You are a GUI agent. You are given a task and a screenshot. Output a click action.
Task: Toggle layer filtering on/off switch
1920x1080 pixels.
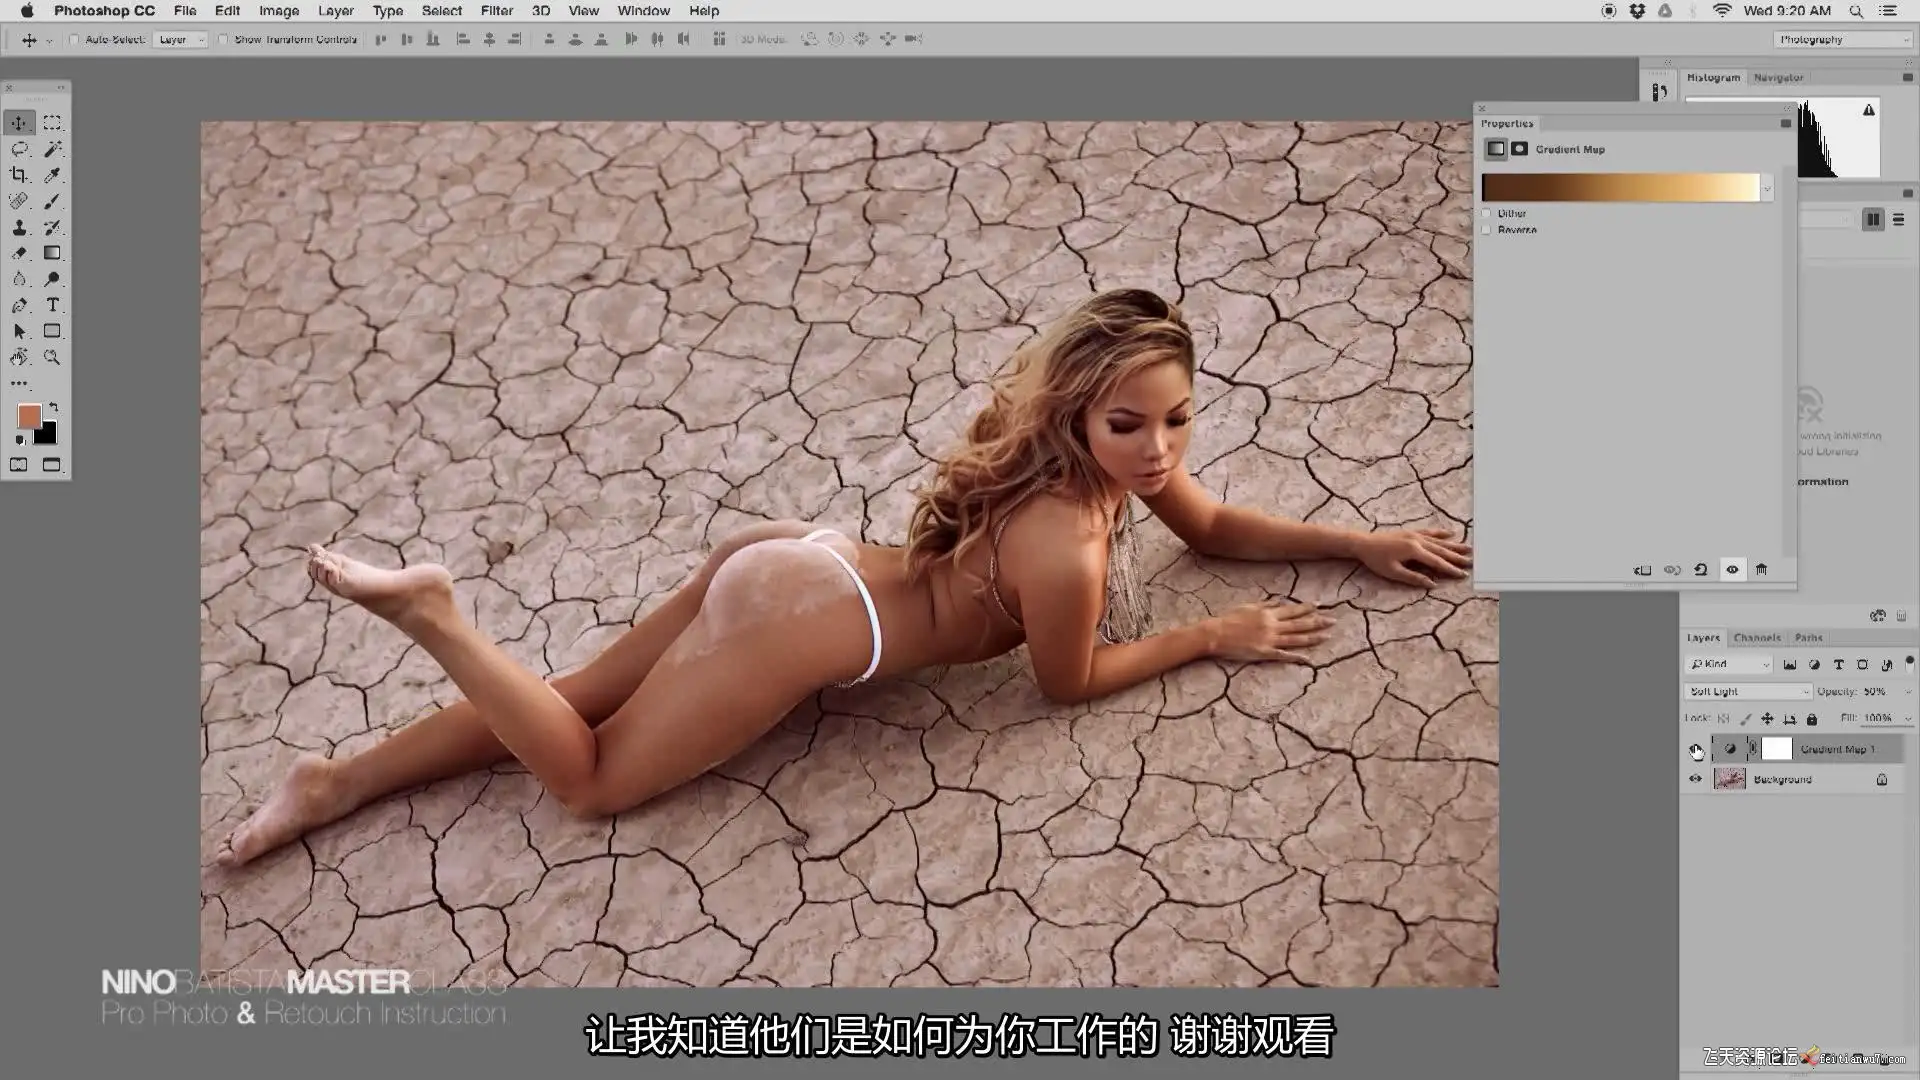point(1909,664)
